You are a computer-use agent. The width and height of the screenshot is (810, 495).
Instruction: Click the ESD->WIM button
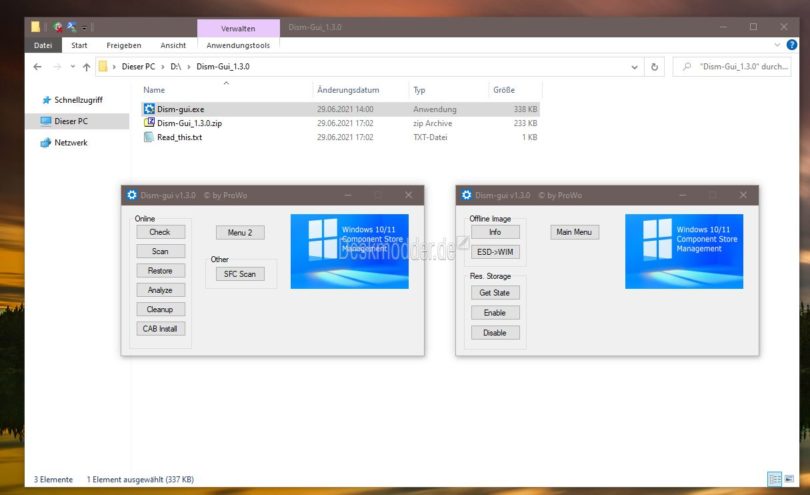[x=494, y=251]
